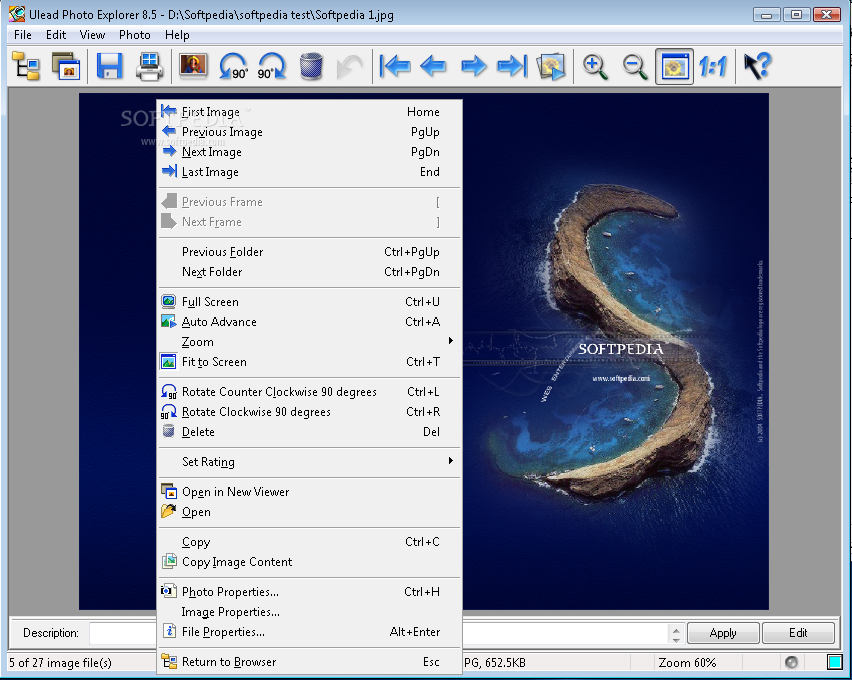The image size is (852, 680).
Task: Select Last Image in the menu
Action: click(x=310, y=172)
